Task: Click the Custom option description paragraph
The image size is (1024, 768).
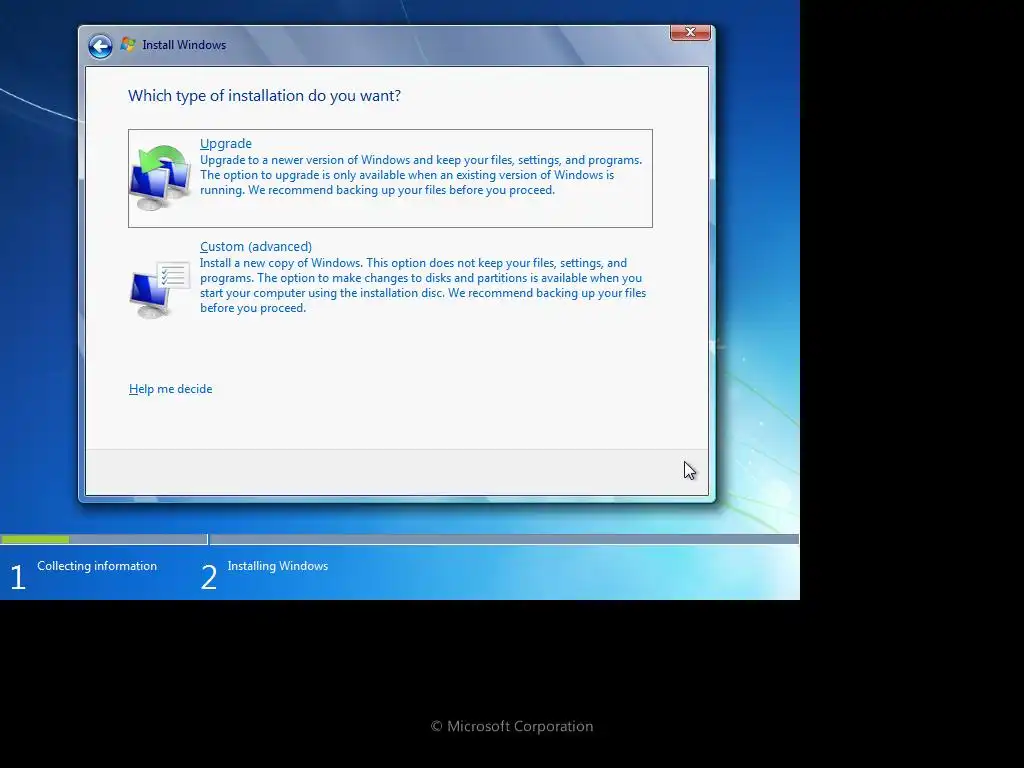Action: click(423, 285)
